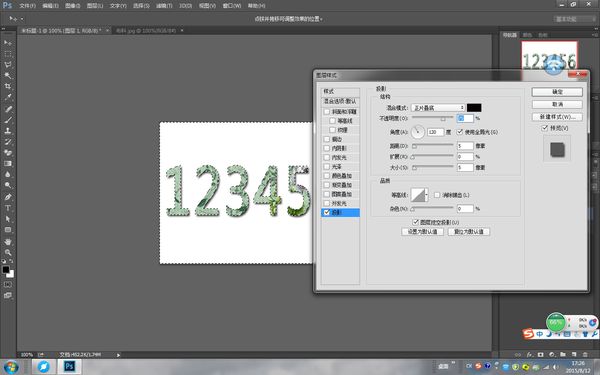Open the 文件(F) menu
The height and width of the screenshot is (375, 600).
tap(28, 6)
